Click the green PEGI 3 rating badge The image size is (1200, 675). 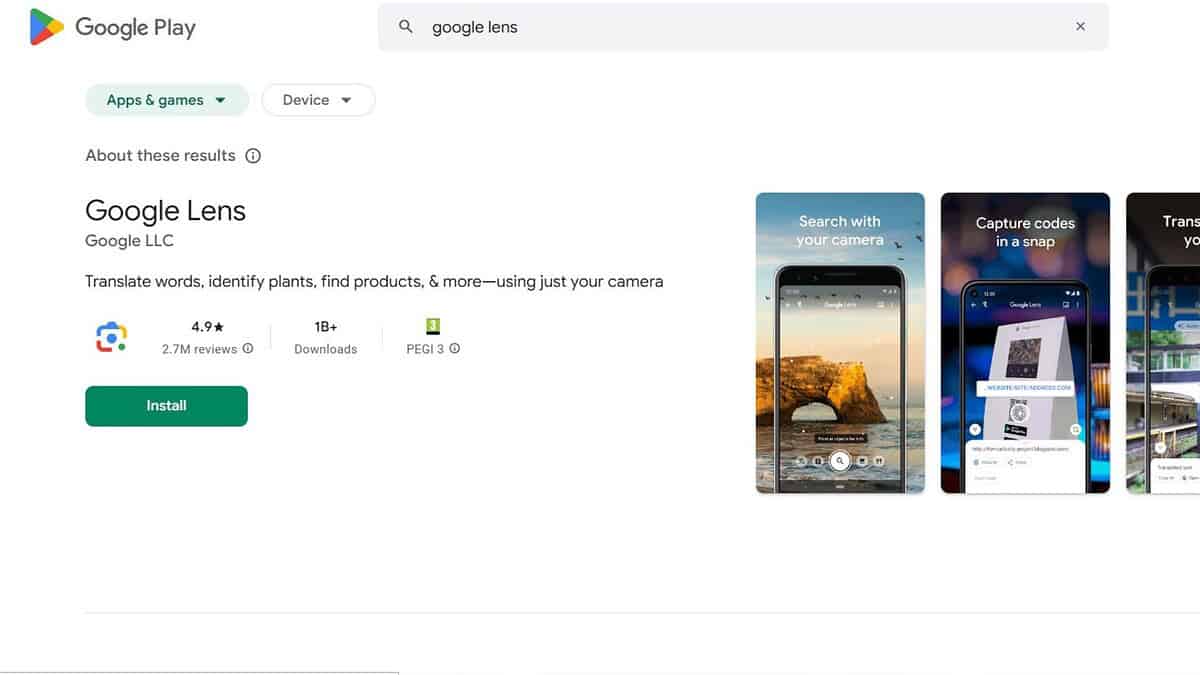pyautogui.click(x=433, y=326)
